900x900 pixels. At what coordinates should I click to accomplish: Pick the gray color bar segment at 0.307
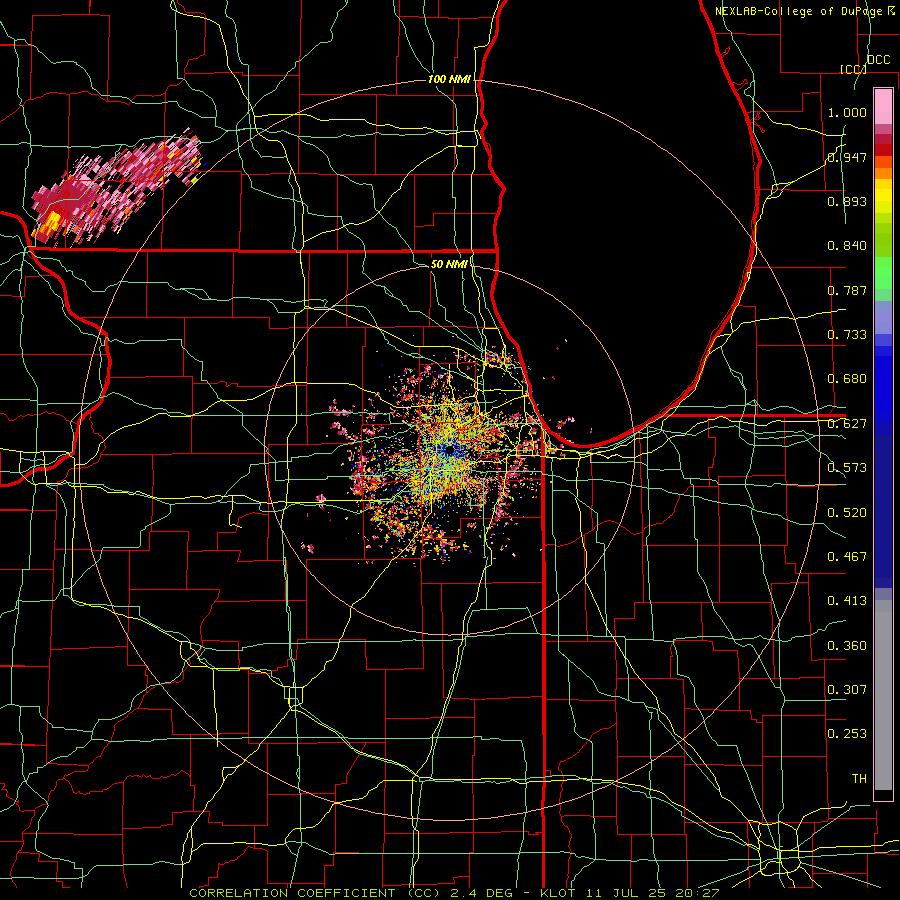click(883, 695)
